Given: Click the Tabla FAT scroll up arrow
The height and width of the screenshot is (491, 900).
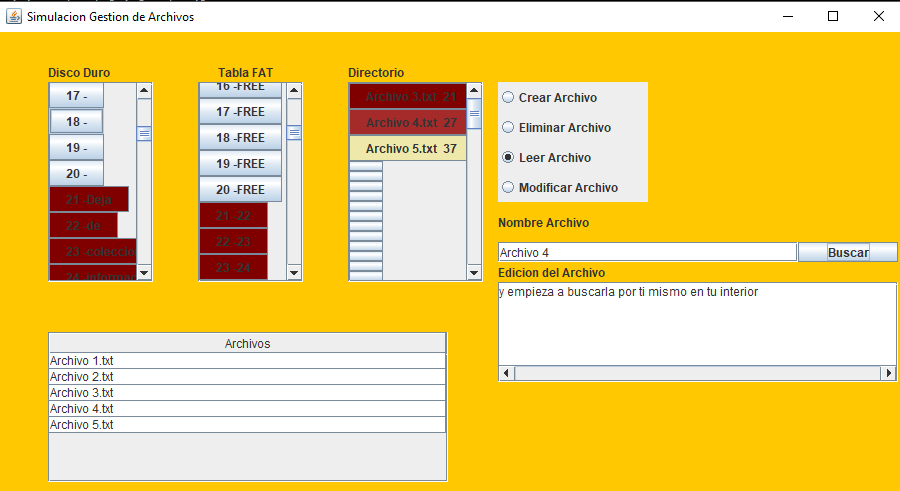Looking at the screenshot, I should coord(294,90).
